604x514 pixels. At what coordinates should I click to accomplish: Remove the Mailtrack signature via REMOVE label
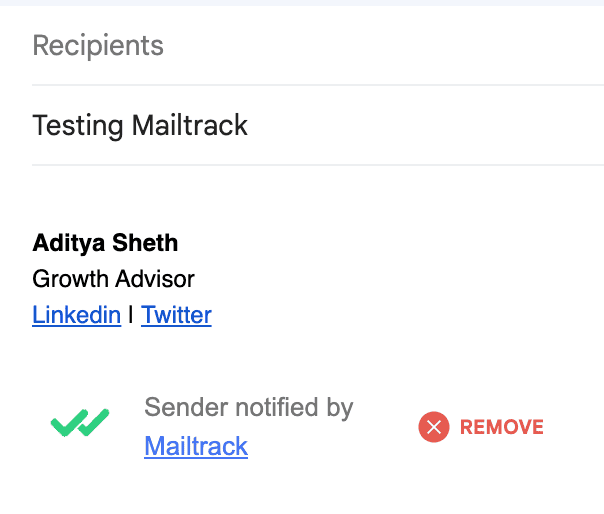point(502,427)
